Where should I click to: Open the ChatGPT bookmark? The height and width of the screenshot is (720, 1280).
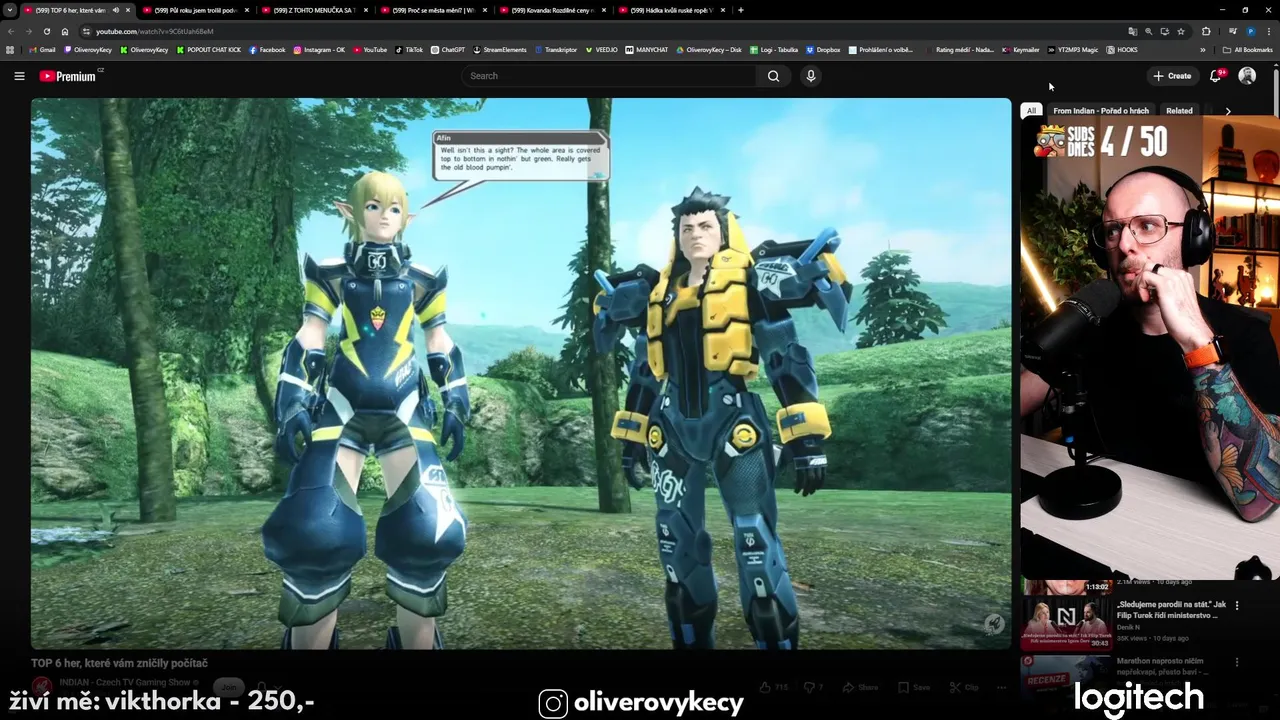tap(448, 49)
